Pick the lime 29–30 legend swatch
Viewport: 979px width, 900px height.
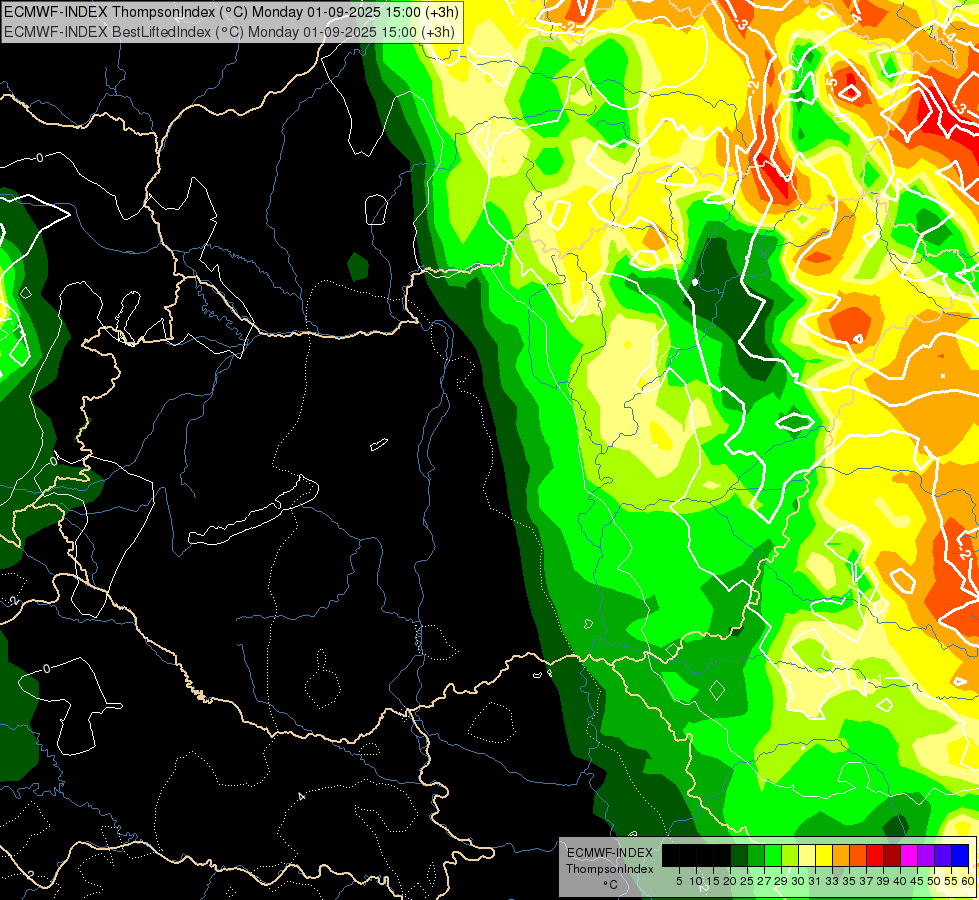(x=790, y=856)
